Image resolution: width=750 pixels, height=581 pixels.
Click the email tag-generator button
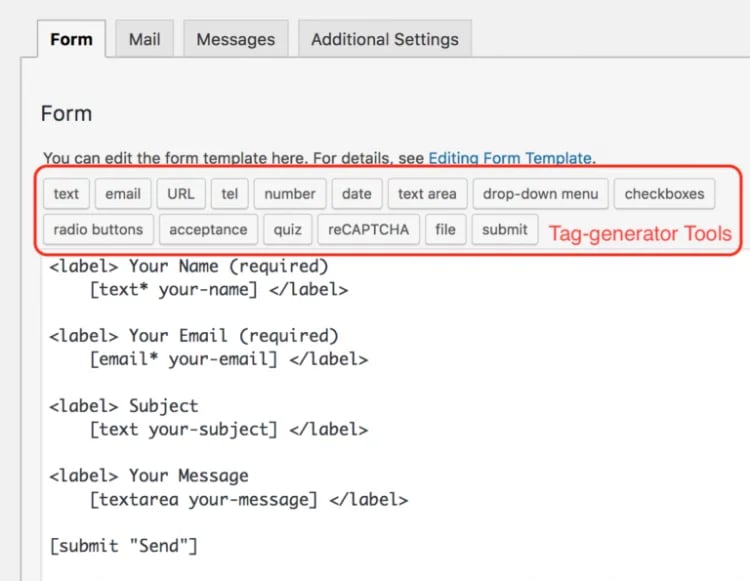pos(123,194)
